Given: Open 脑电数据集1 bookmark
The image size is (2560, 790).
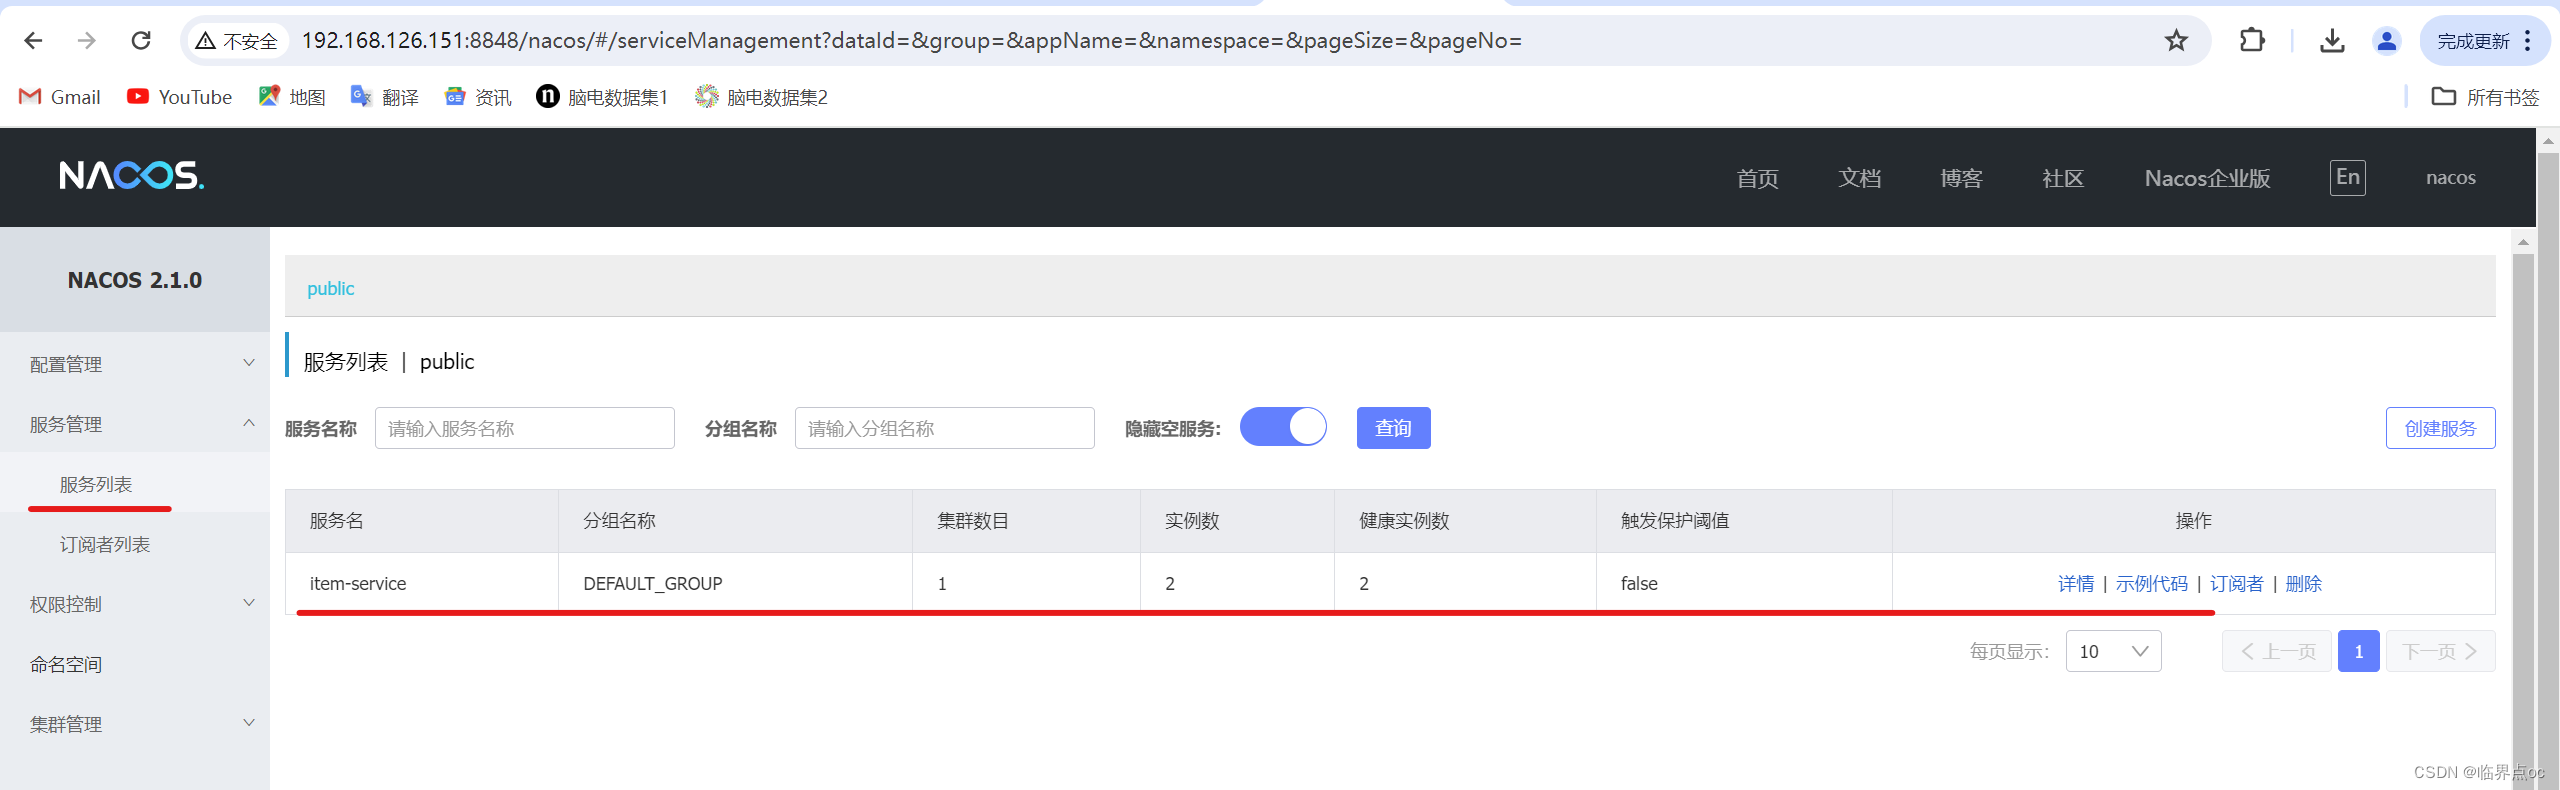Looking at the screenshot, I should [x=602, y=97].
